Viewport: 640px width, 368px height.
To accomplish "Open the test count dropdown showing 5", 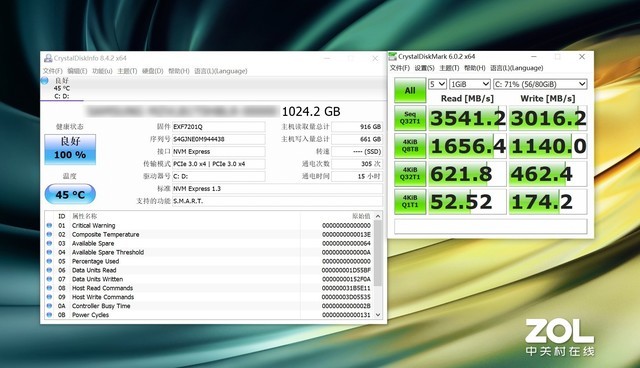I will click(x=437, y=84).
